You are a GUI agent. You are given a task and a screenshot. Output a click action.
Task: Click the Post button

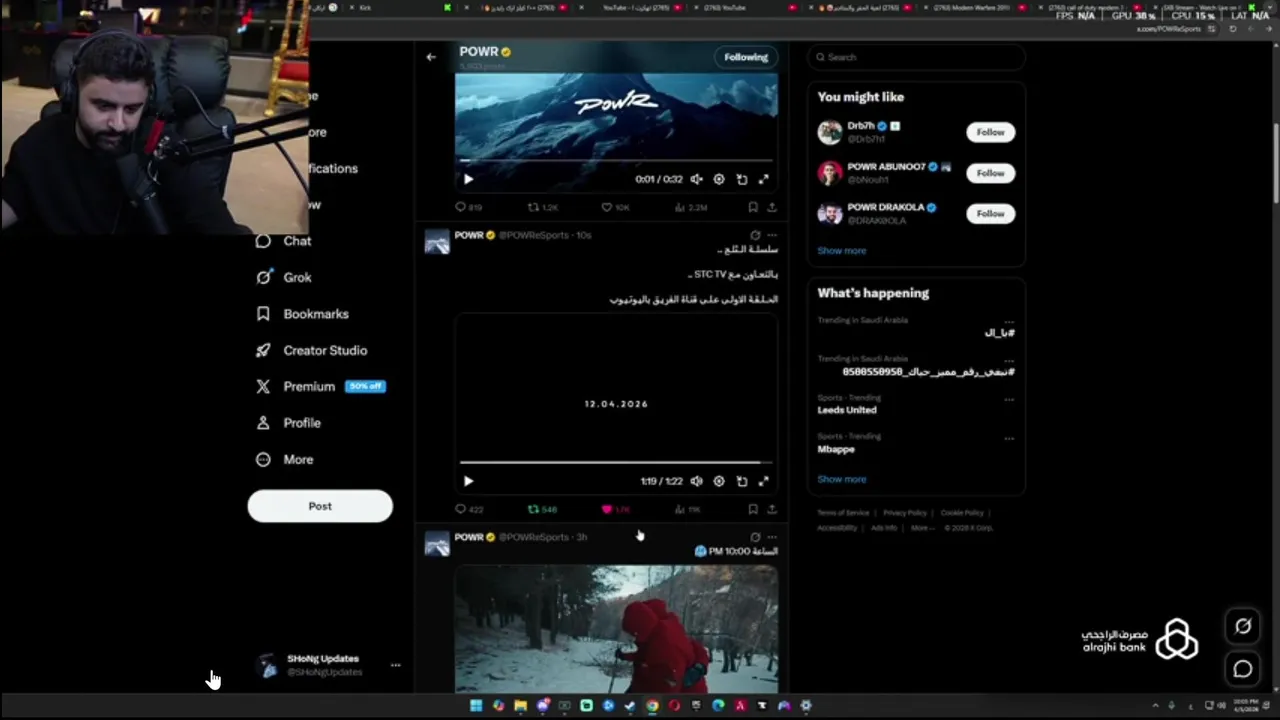[x=320, y=506]
